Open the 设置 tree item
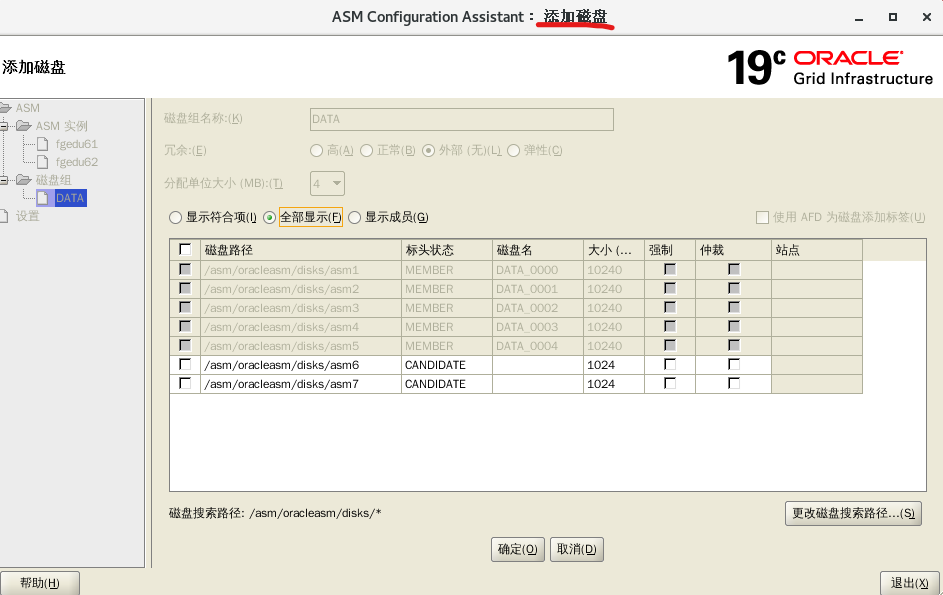The height and width of the screenshot is (595, 943). point(28,216)
